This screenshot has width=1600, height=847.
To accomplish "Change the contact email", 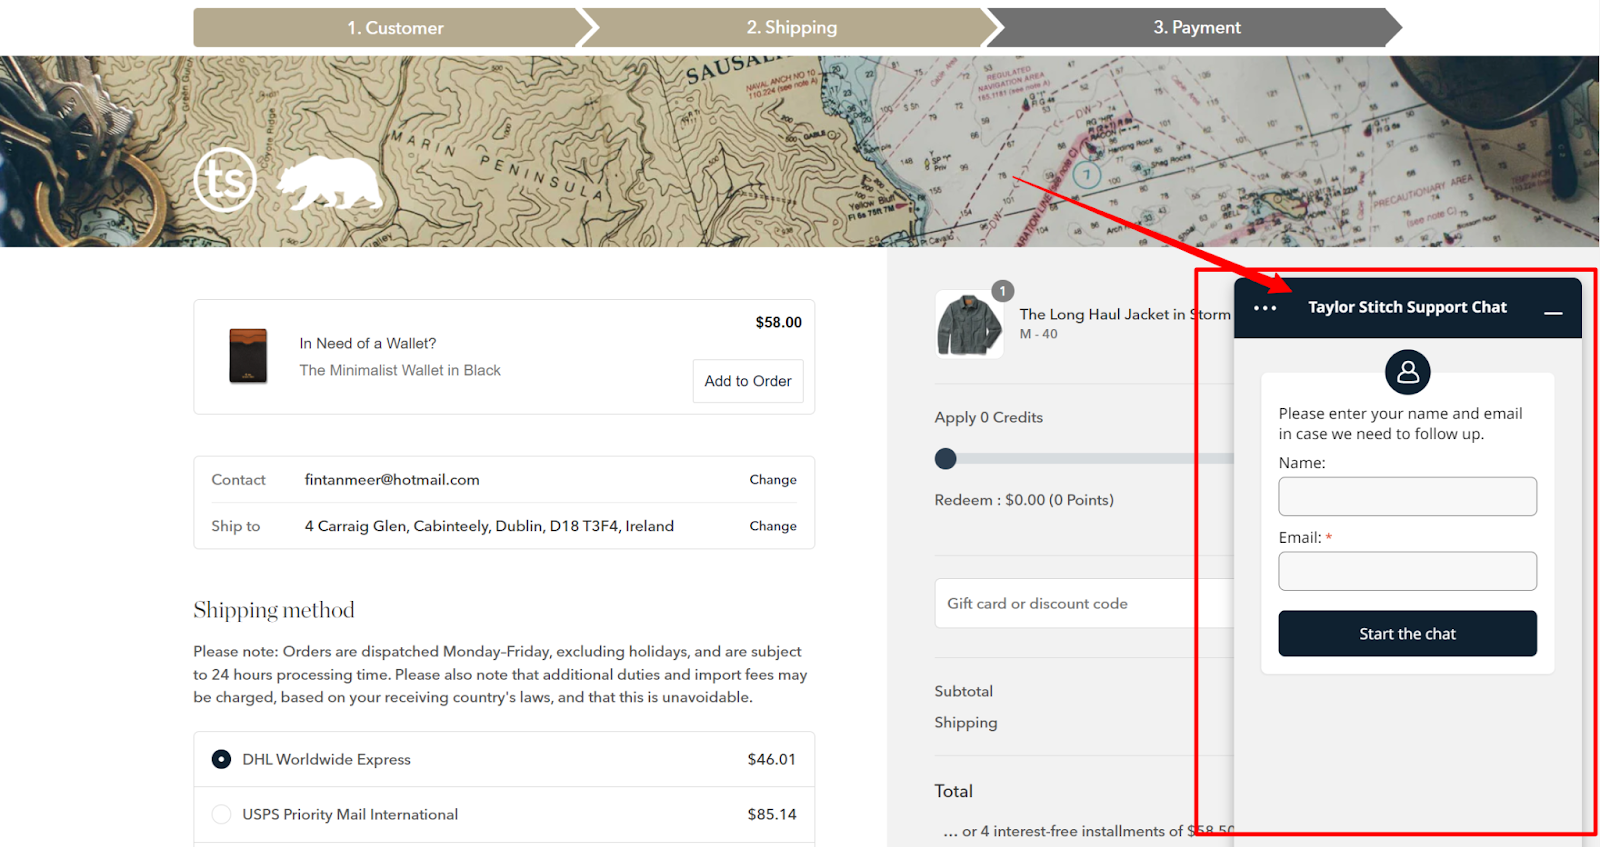I will 773,480.
